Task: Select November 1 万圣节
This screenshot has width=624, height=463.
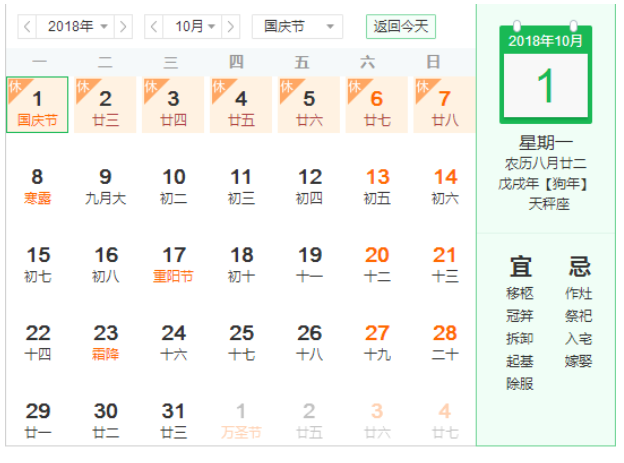Action: pos(241,420)
